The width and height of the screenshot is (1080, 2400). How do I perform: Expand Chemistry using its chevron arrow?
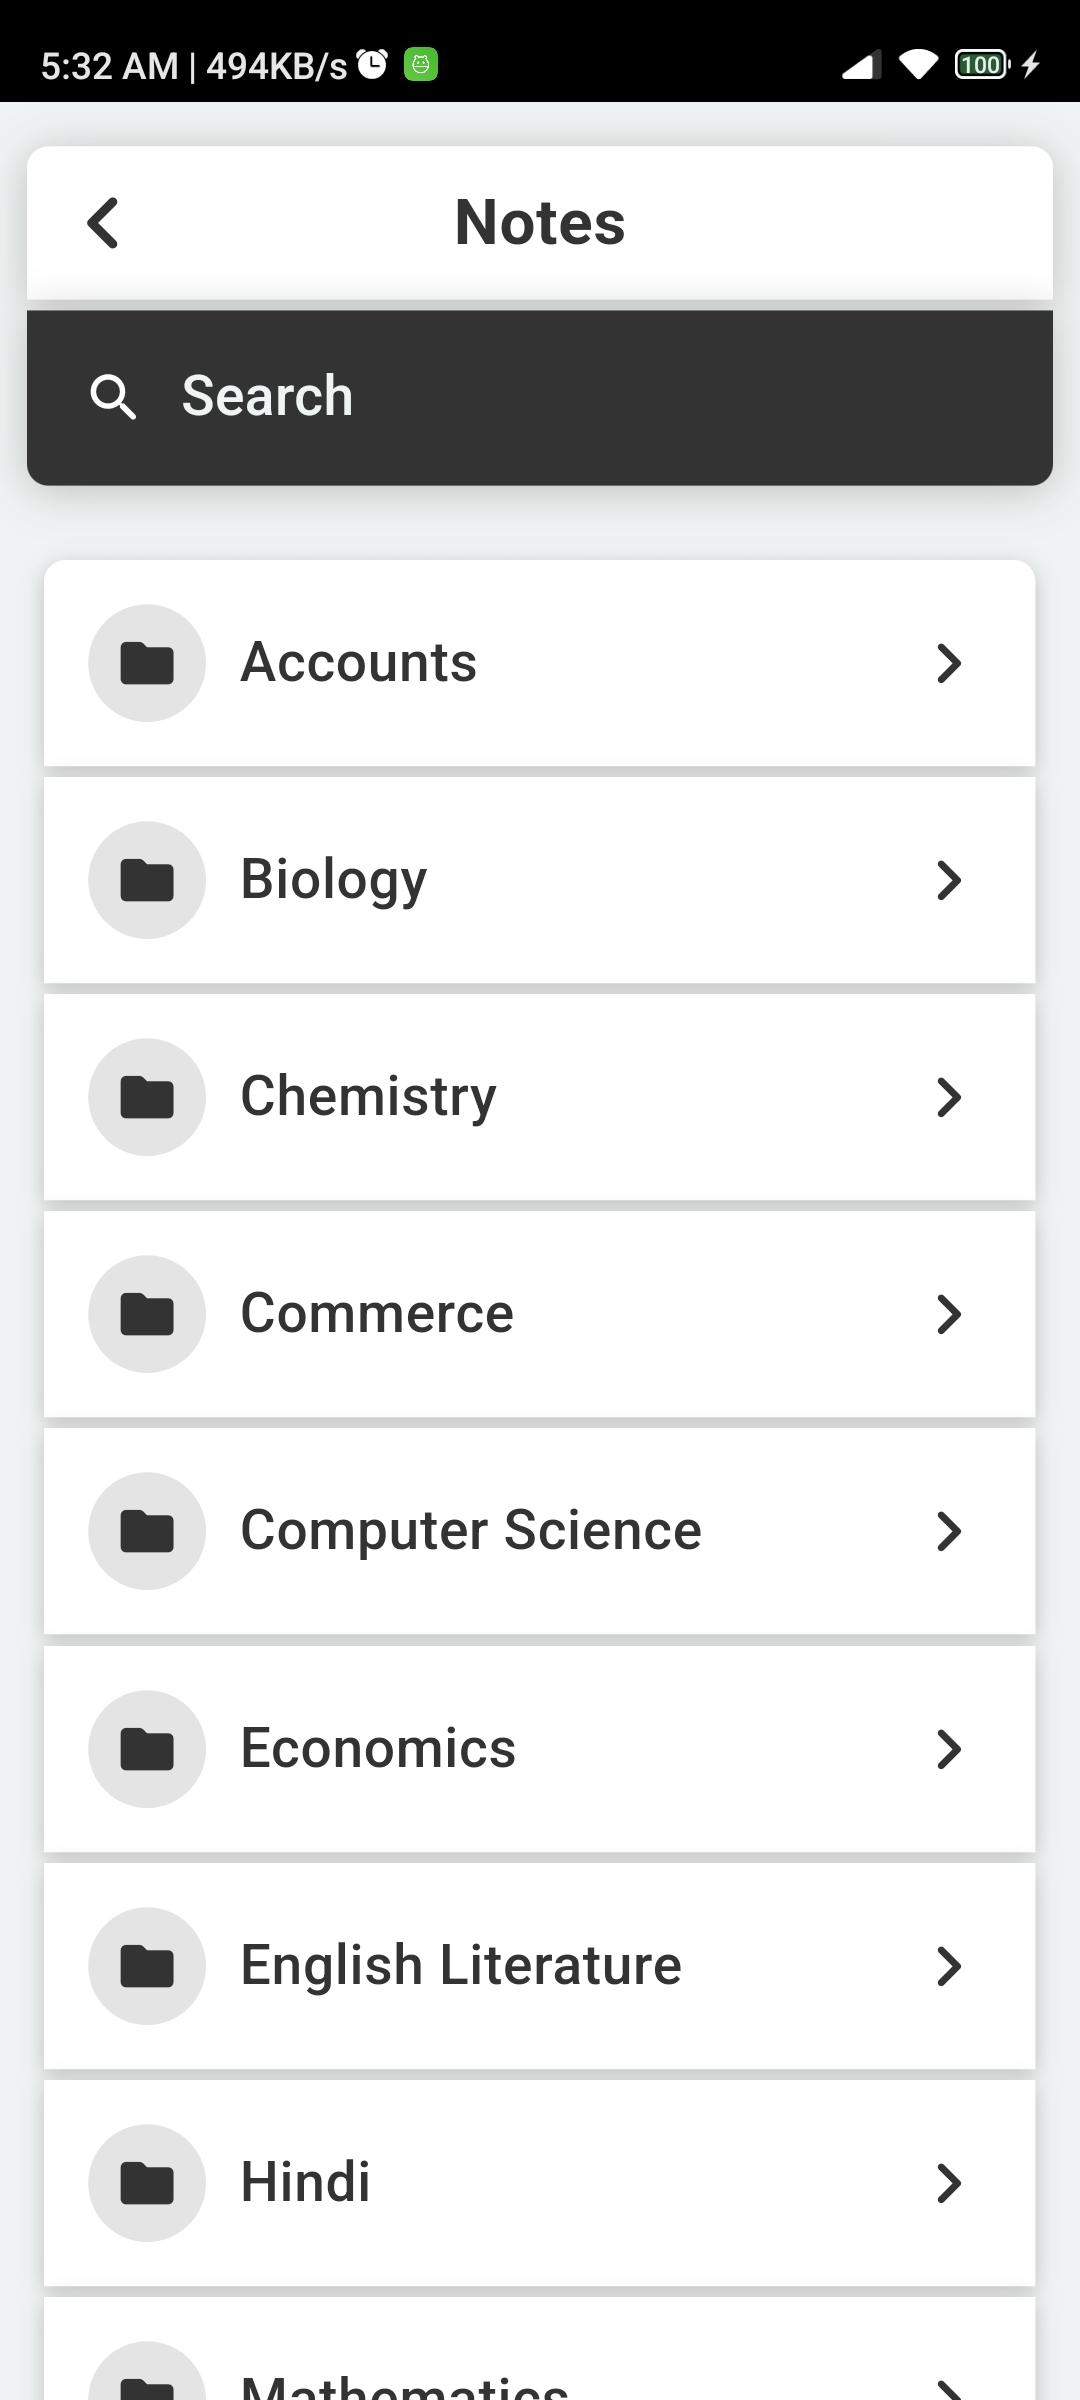[x=948, y=1097]
